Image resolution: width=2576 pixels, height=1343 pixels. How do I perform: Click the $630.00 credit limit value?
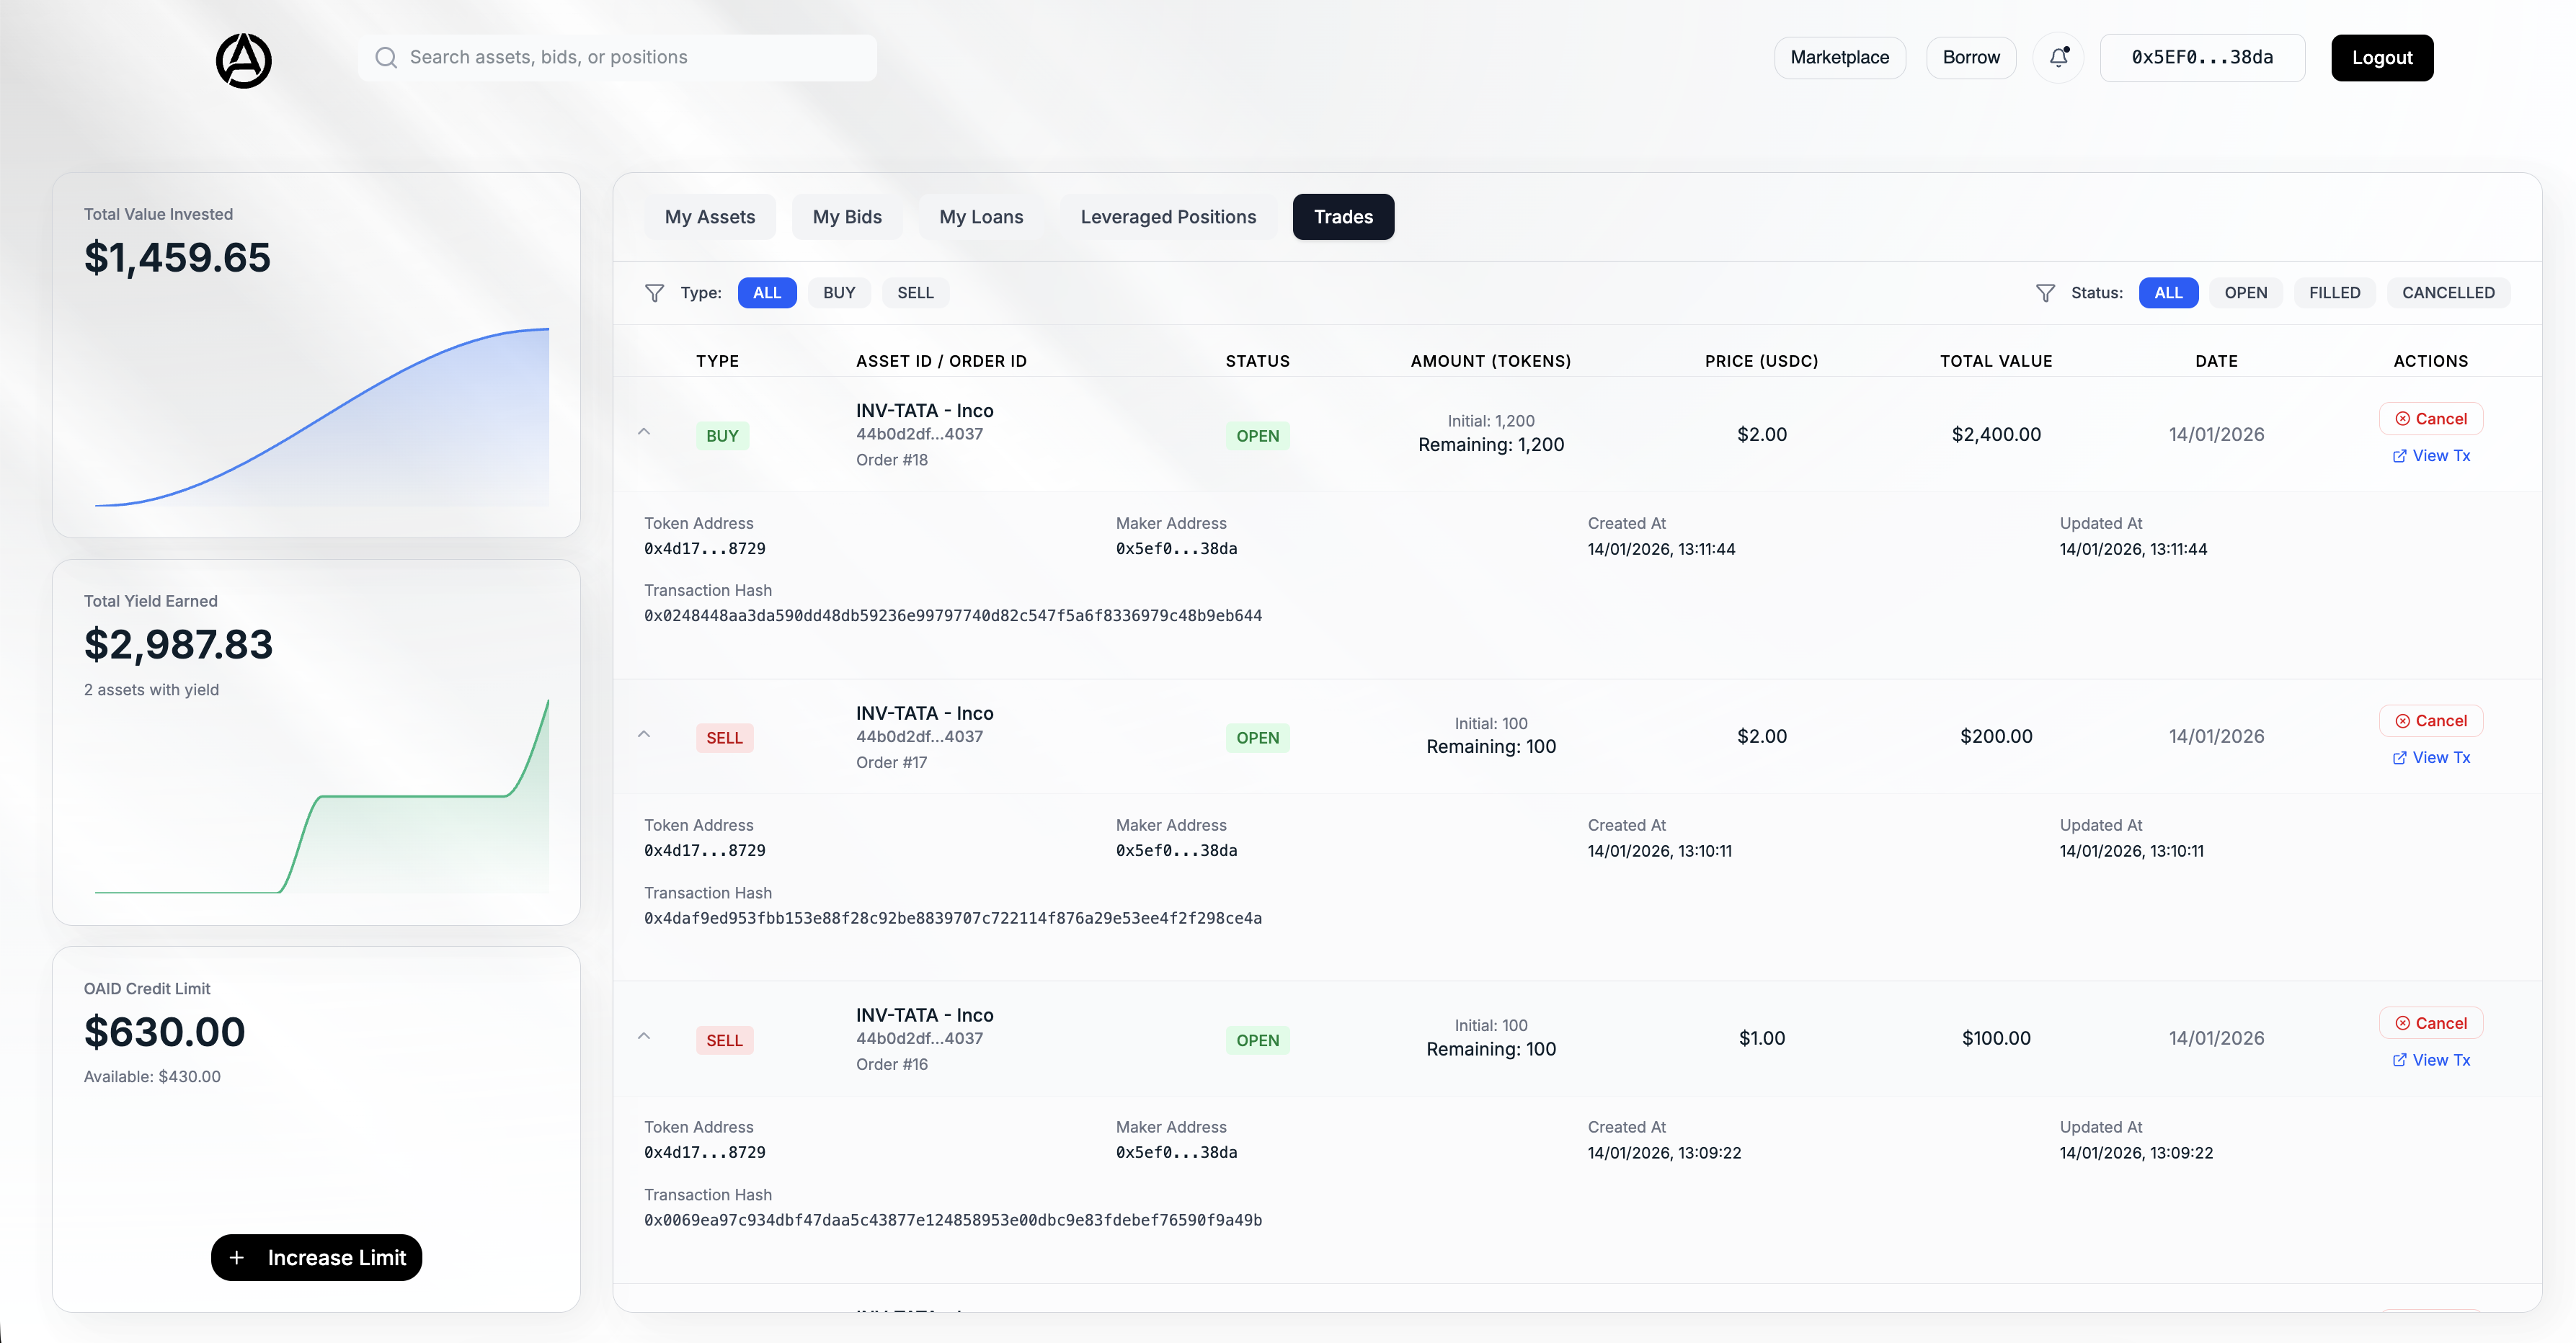[x=164, y=1032]
